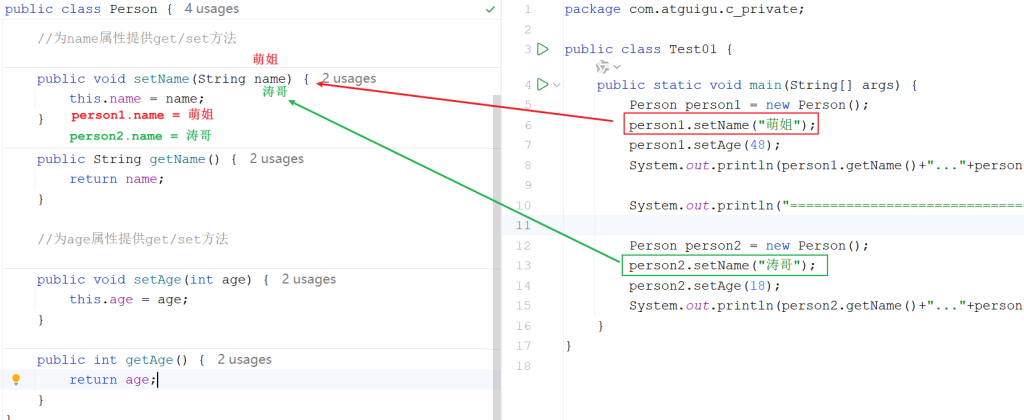The height and width of the screenshot is (420, 1024).
Task: Open "4 usages" hint for the Person class
Action: (x=212, y=9)
